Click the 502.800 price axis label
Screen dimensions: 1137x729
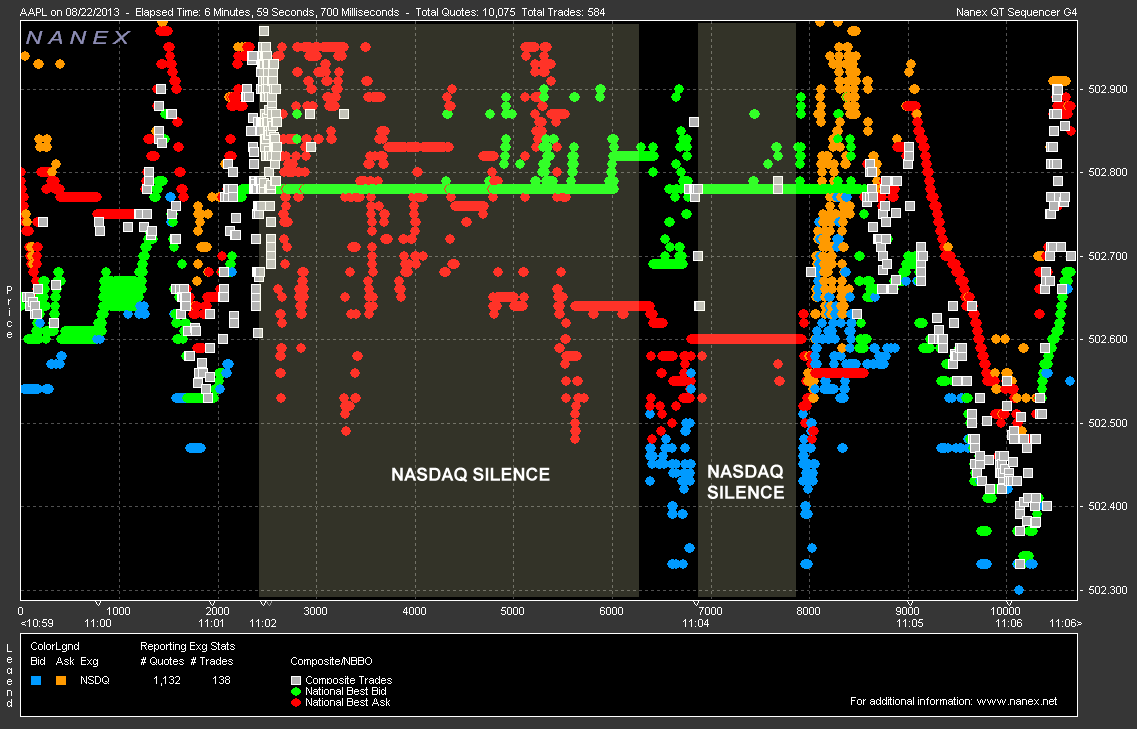1108,173
